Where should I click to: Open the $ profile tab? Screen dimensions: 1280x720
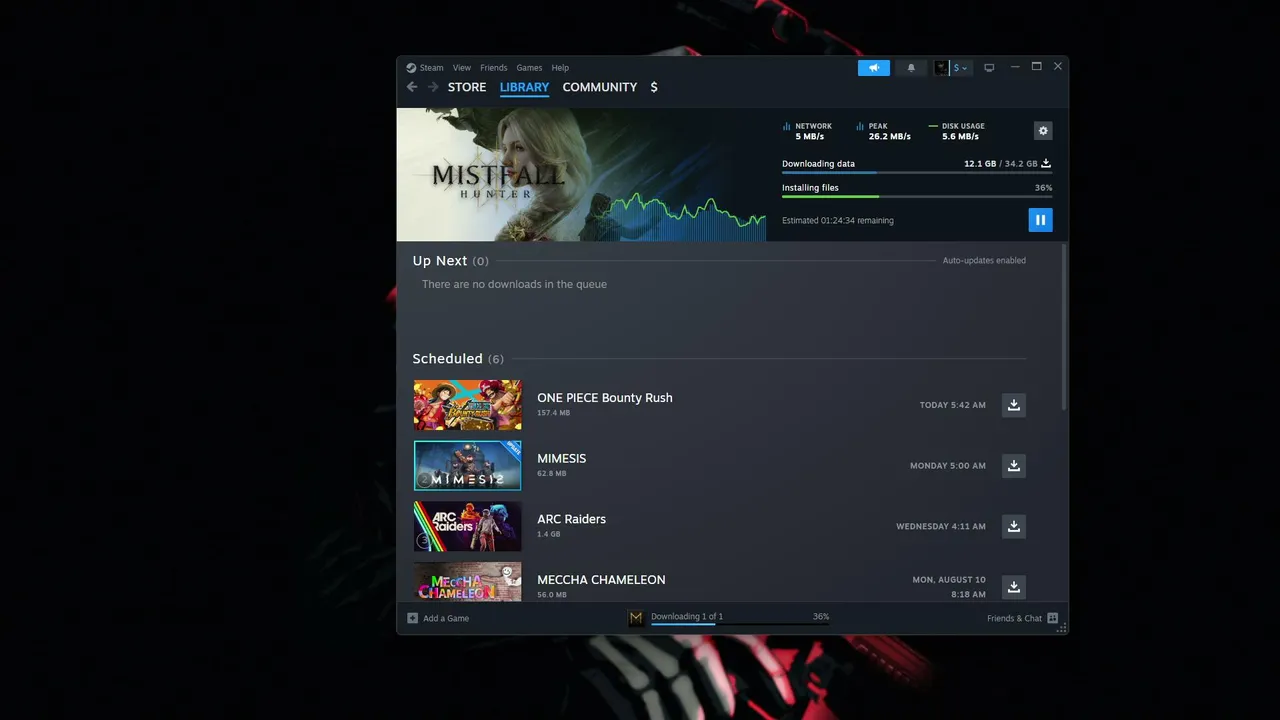coord(654,87)
